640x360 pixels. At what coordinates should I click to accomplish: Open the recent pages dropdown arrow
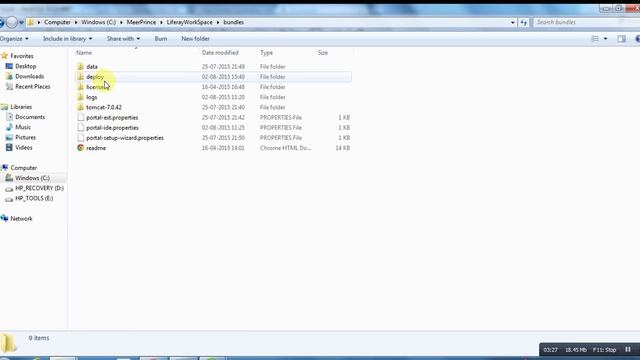(x=22, y=22)
